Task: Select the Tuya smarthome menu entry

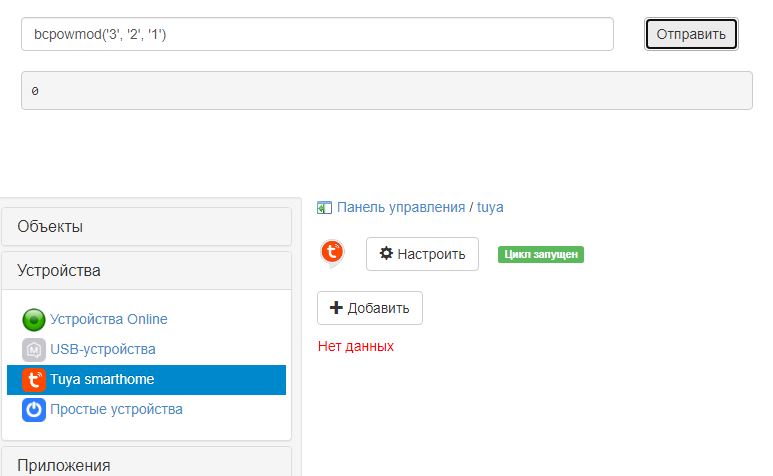Action: [102, 380]
